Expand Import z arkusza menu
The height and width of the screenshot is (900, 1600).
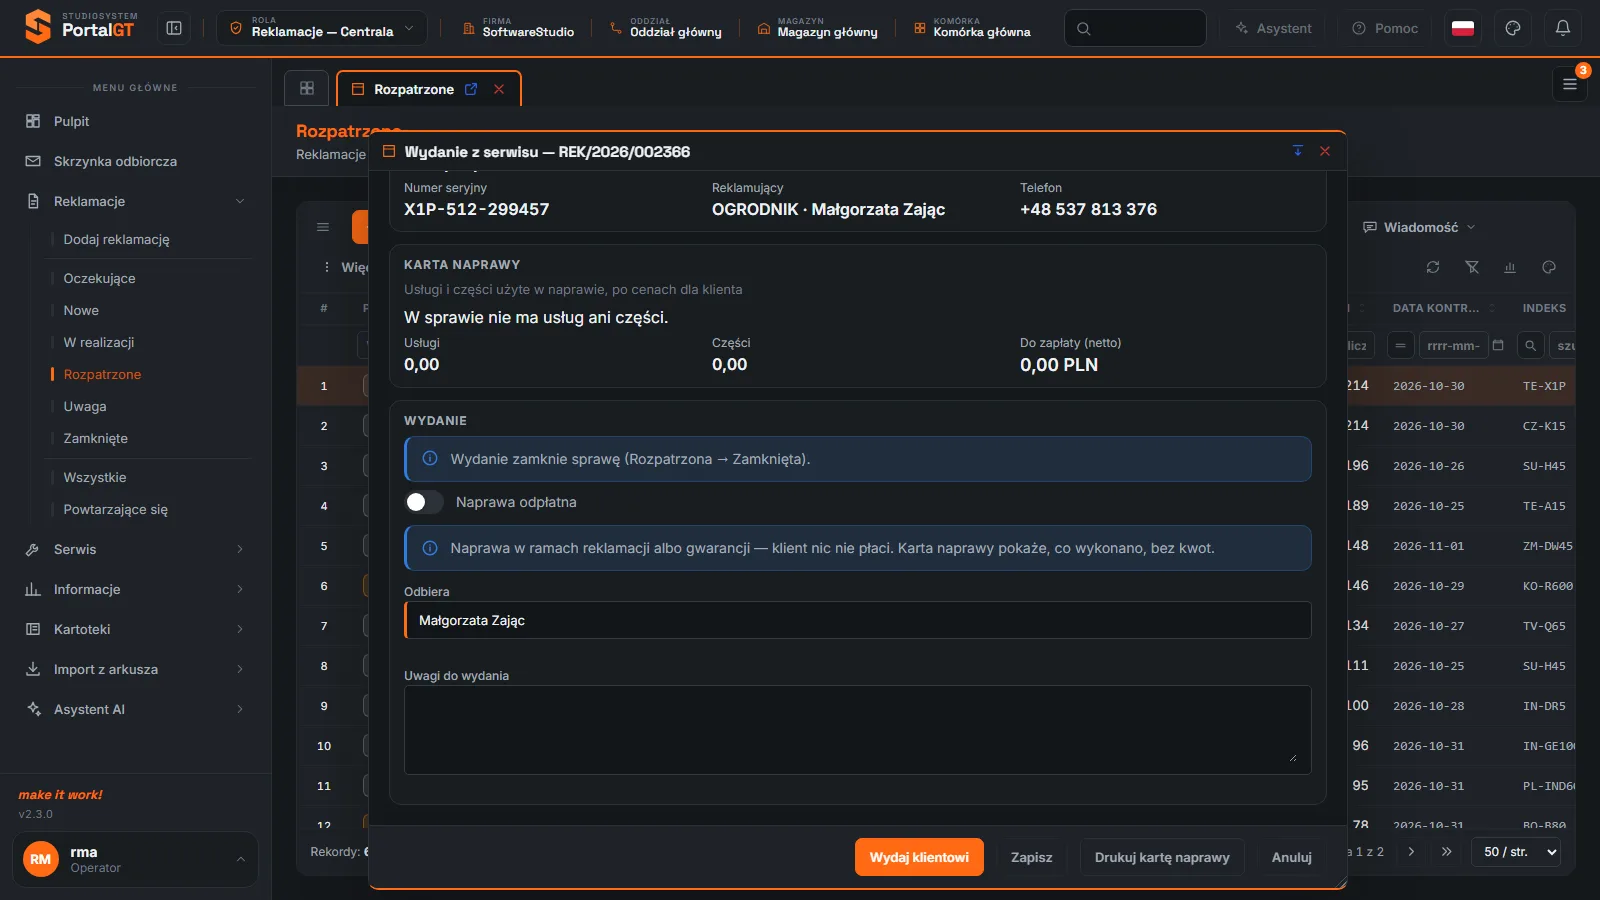point(135,669)
